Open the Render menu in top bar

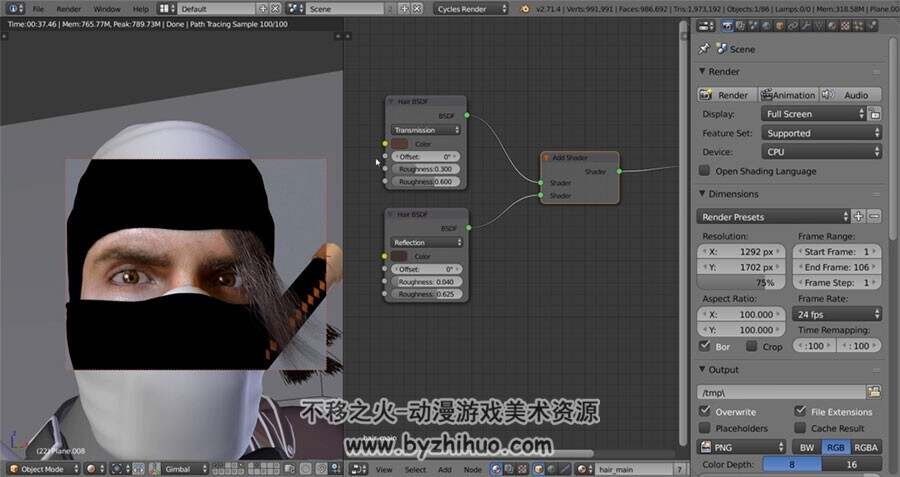(x=69, y=9)
